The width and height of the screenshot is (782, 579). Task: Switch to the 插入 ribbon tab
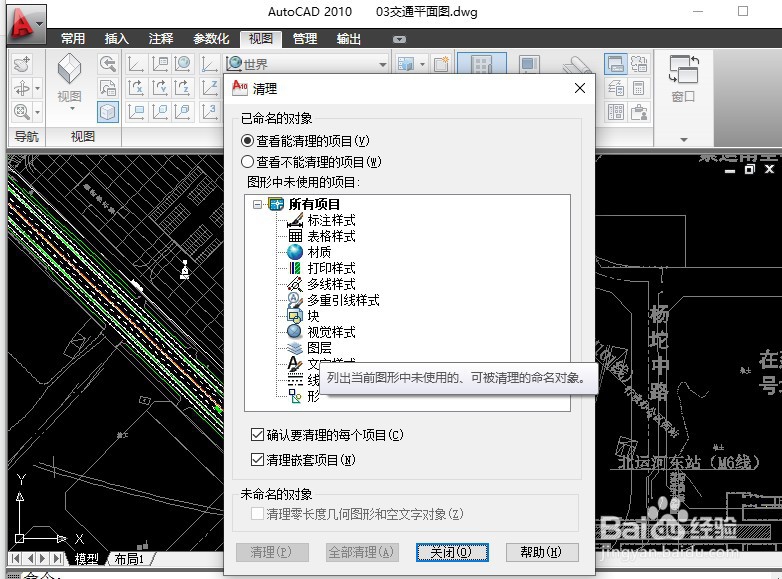117,38
